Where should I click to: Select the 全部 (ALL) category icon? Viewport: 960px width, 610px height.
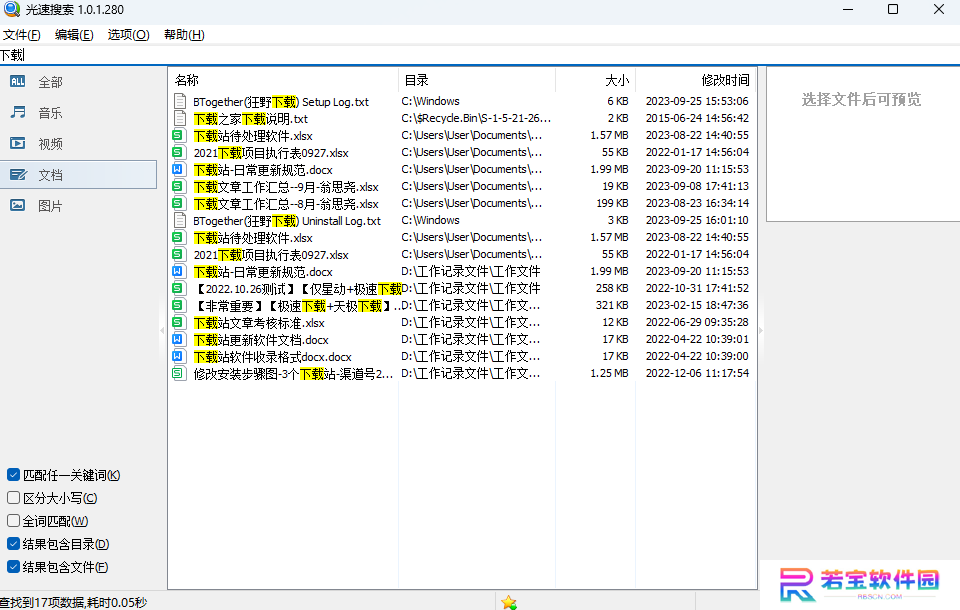pyautogui.click(x=18, y=81)
